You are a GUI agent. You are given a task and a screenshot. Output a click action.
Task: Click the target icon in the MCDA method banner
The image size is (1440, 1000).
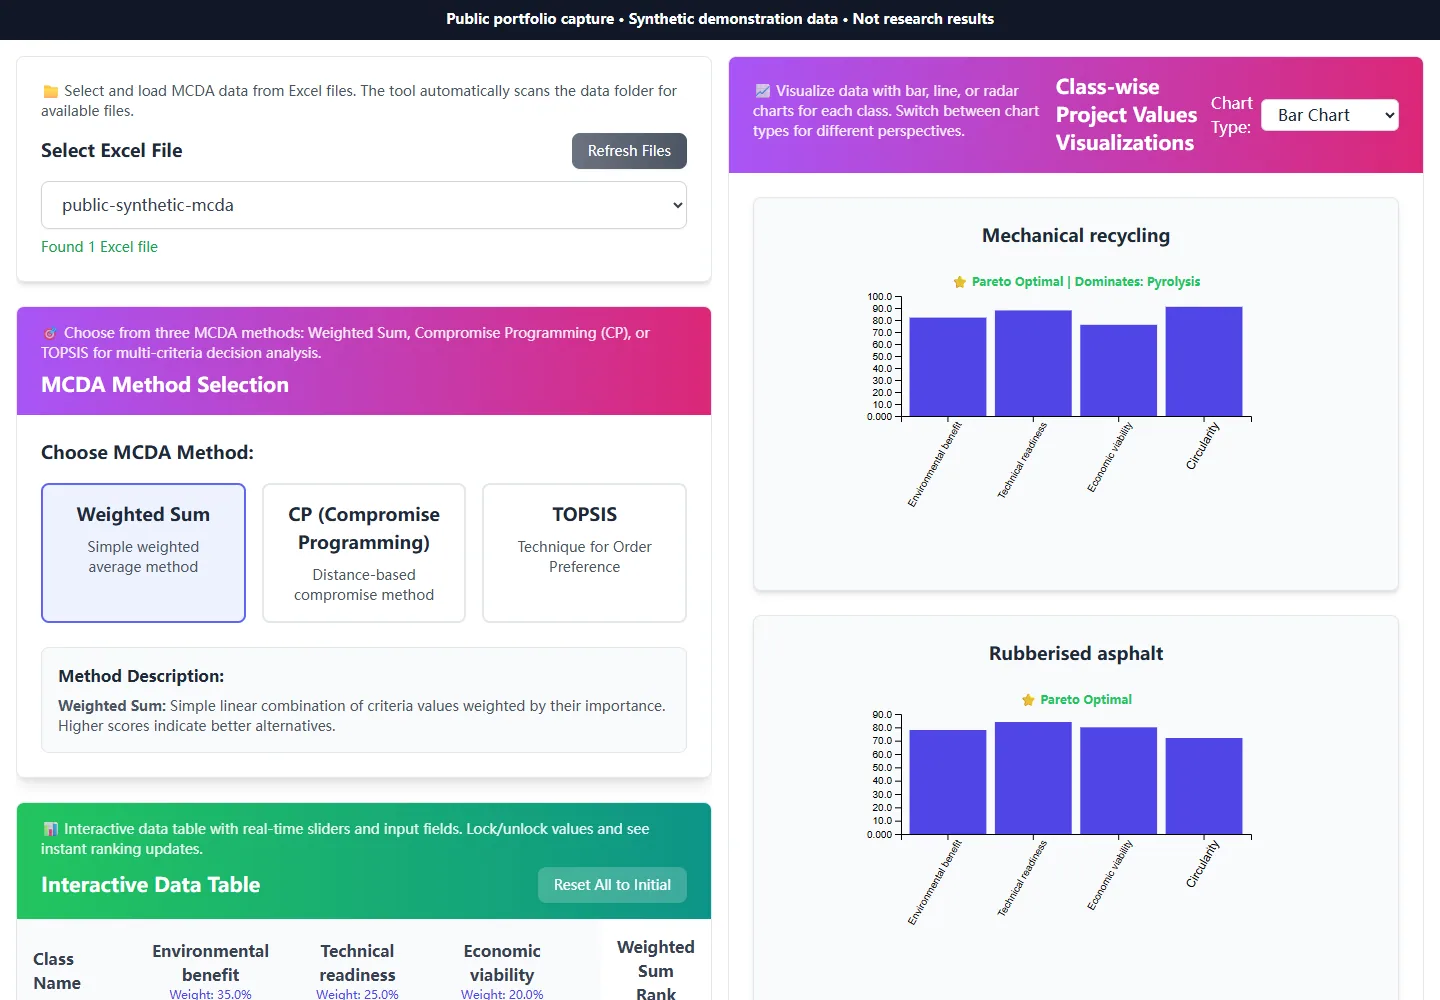[50, 333]
